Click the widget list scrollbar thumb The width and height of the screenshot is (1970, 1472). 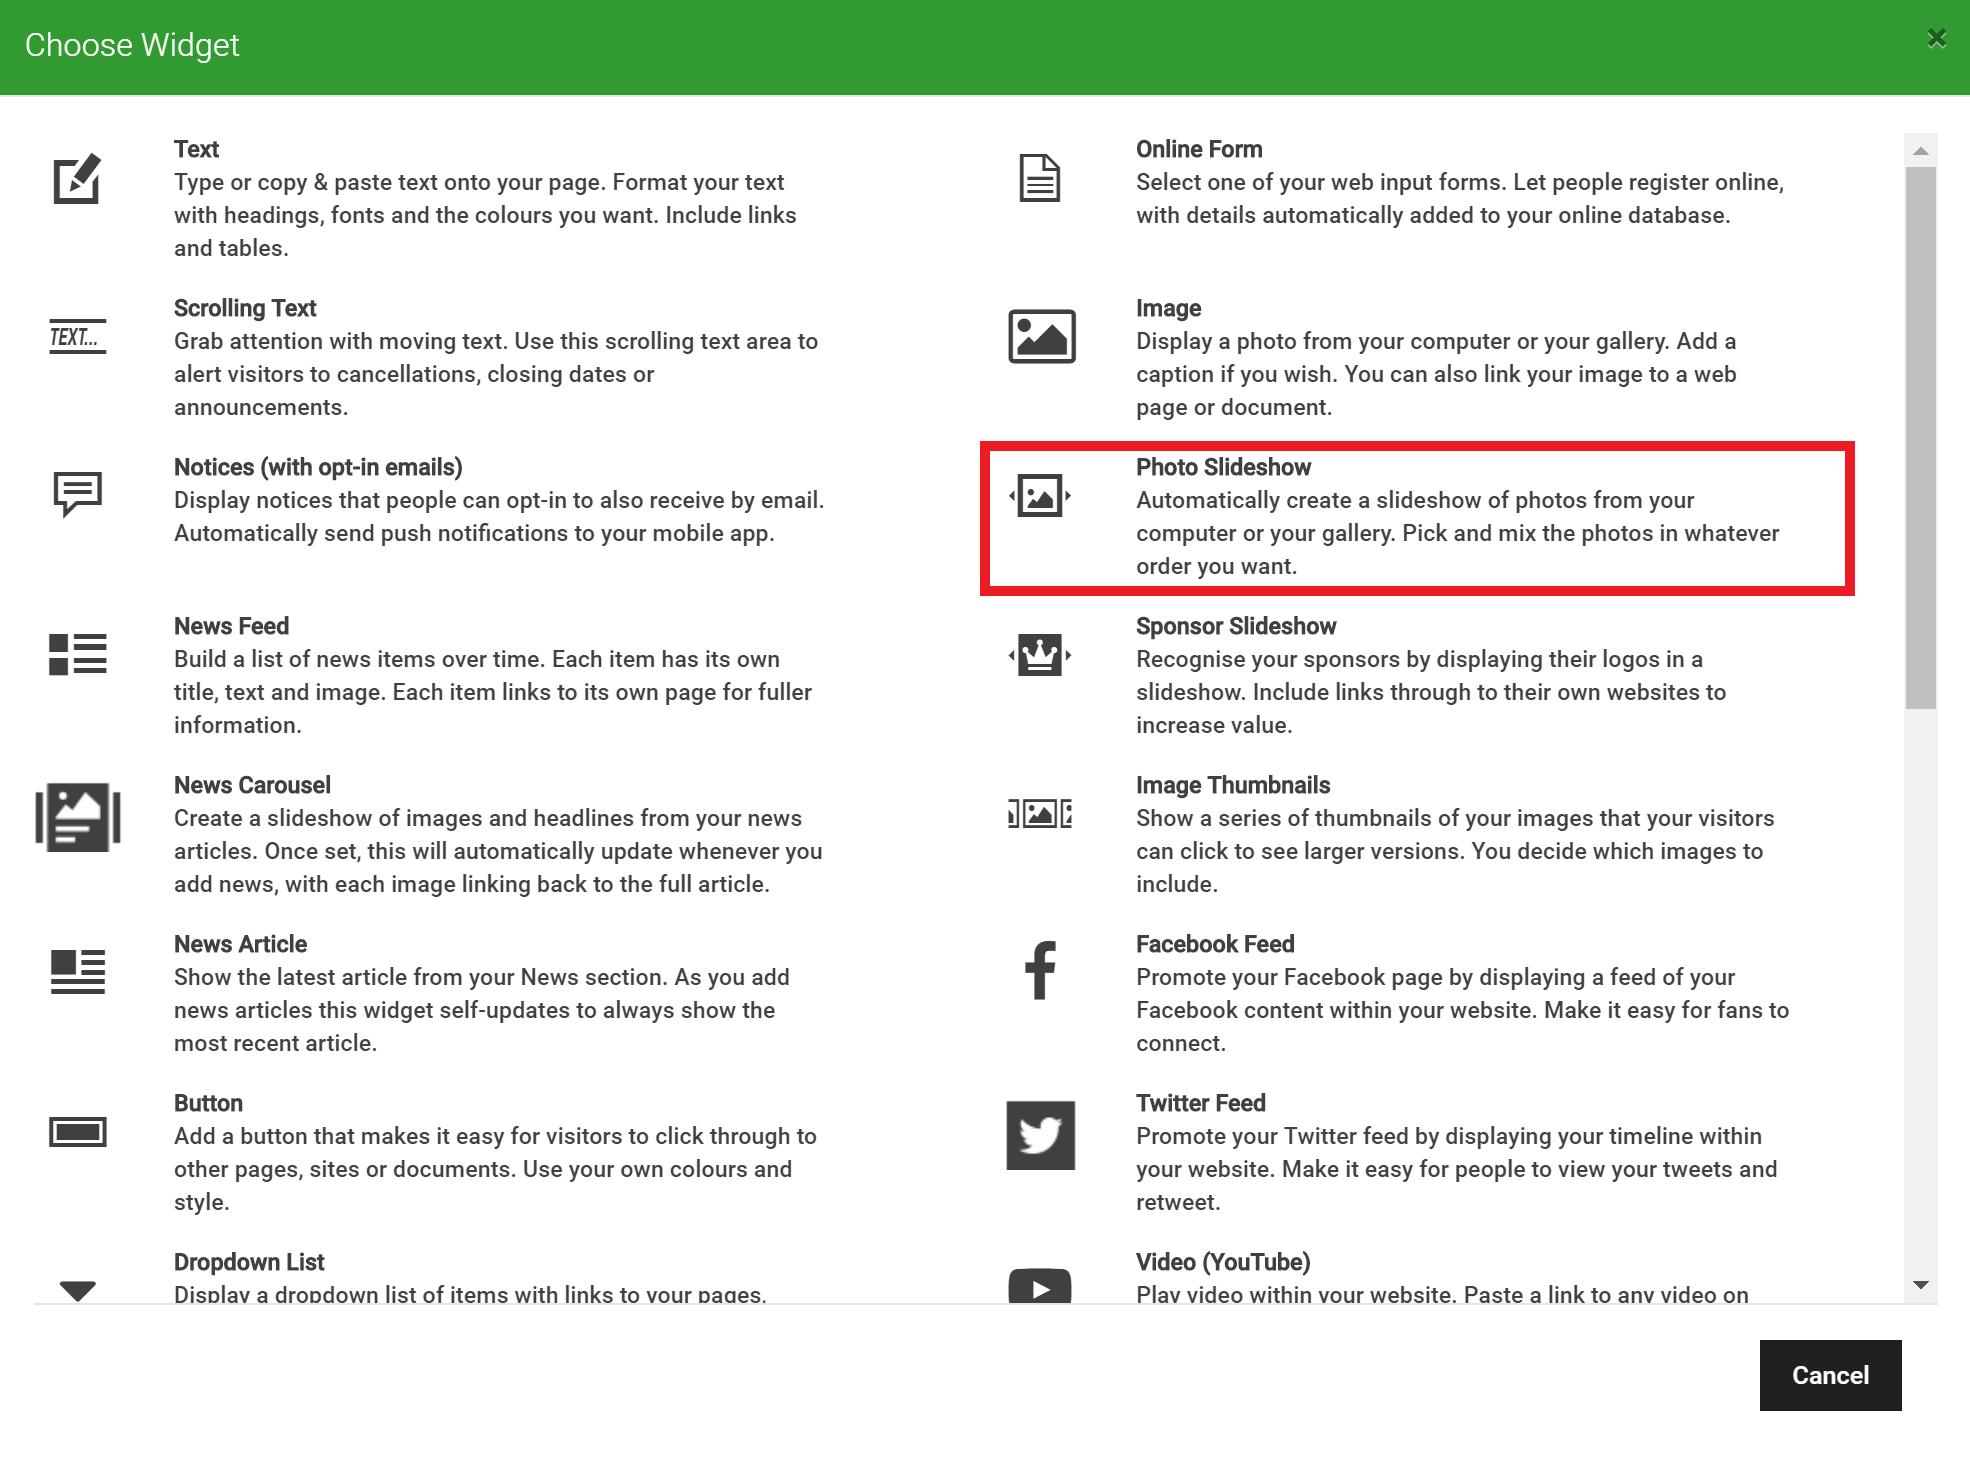(x=1920, y=438)
